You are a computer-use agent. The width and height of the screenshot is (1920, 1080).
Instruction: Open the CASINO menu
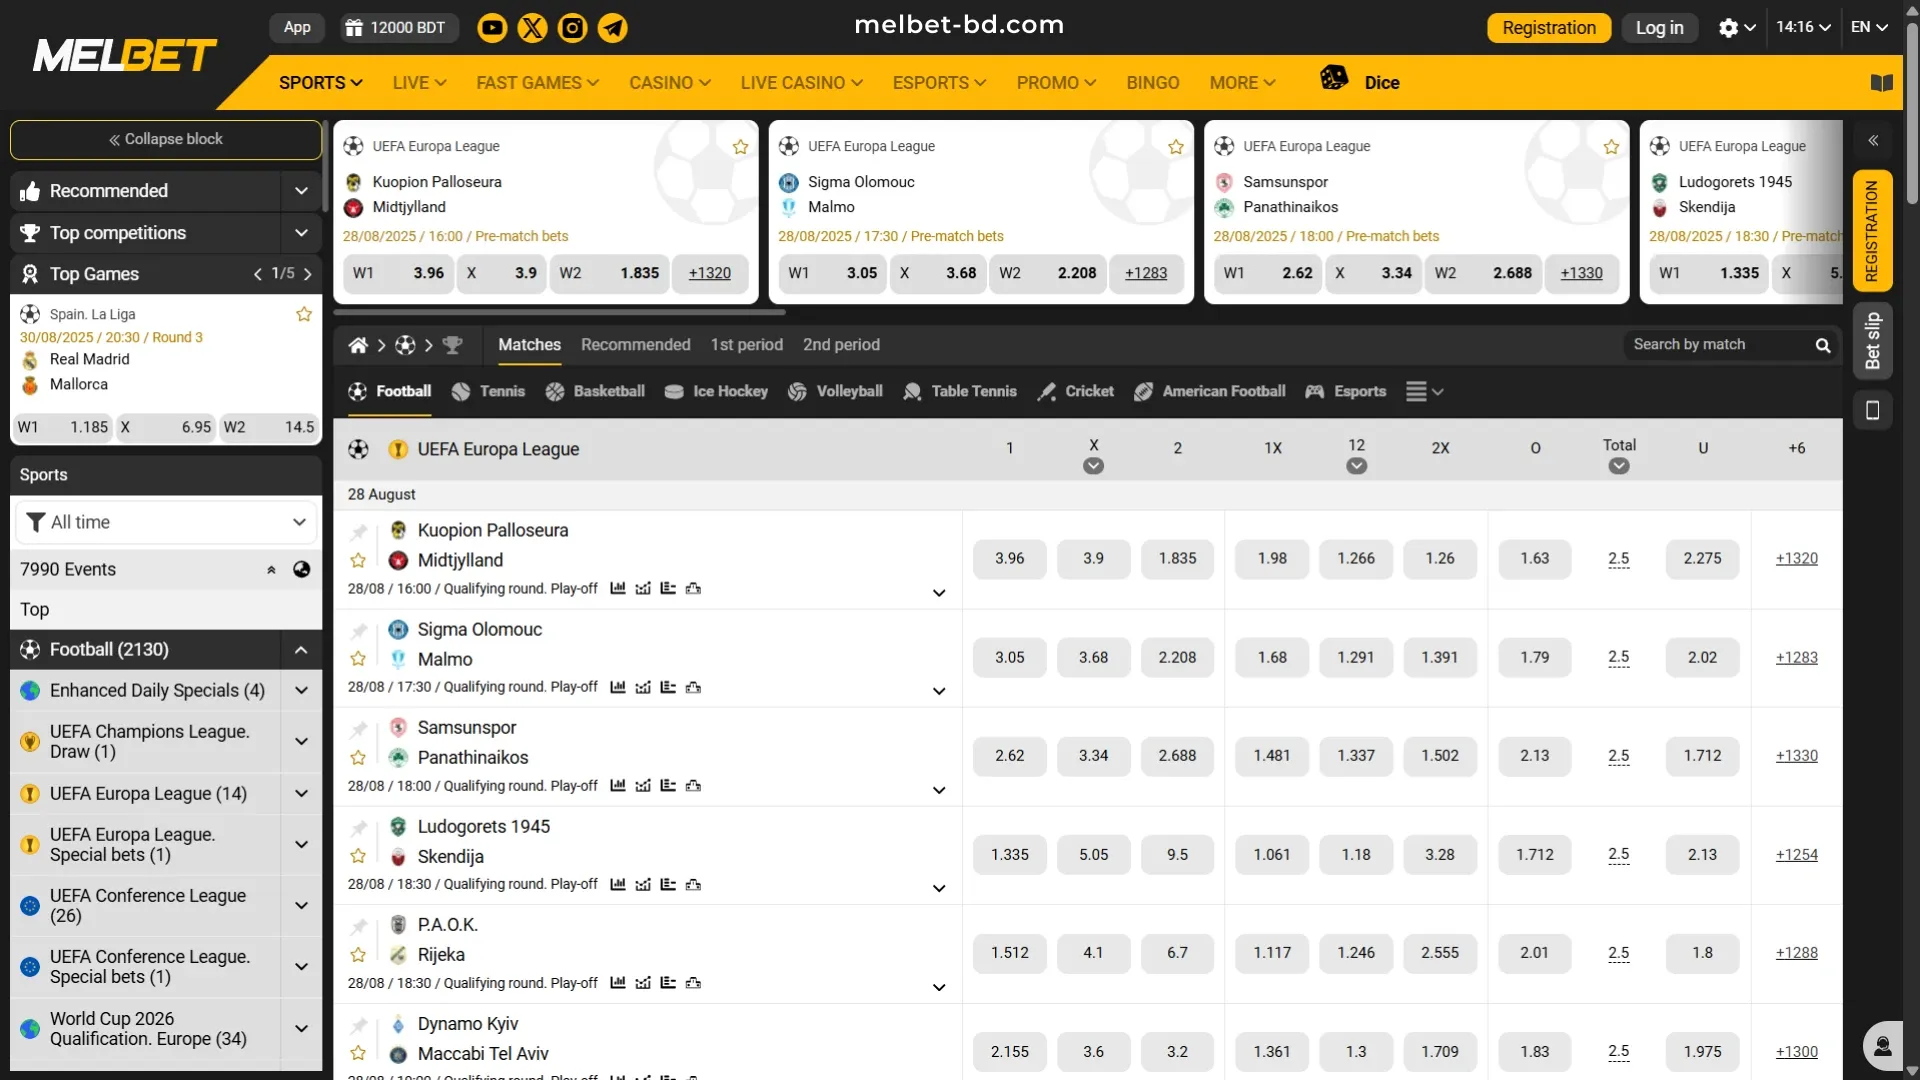pyautogui.click(x=668, y=82)
